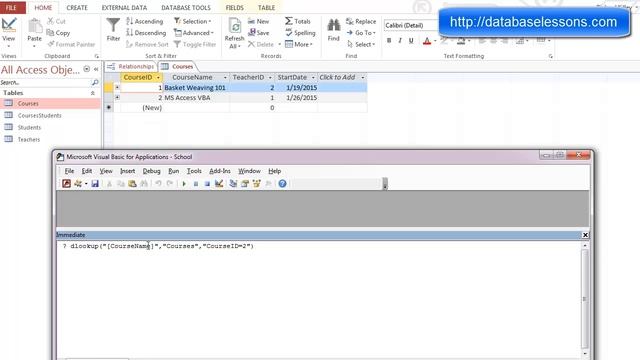
Task: Switch to the CREATE ribbon tab
Action: pos(77,7)
